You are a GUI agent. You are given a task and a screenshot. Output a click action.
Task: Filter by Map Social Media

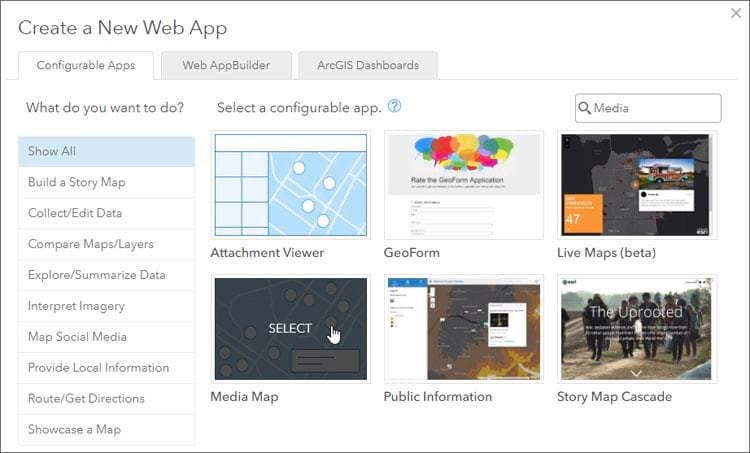click(x=106, y=337)
